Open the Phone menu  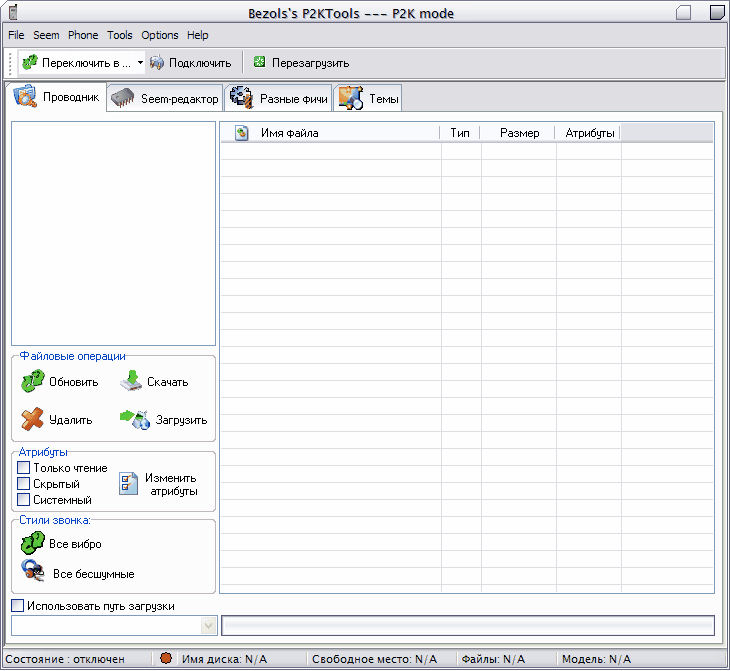coord(83,35)
